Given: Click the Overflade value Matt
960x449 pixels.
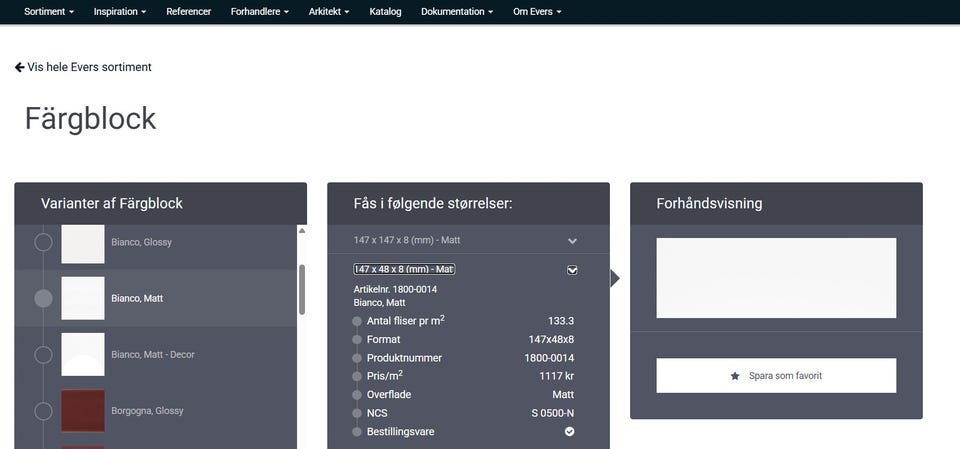Looking at the screenshot, I should [x=563, y=394].
